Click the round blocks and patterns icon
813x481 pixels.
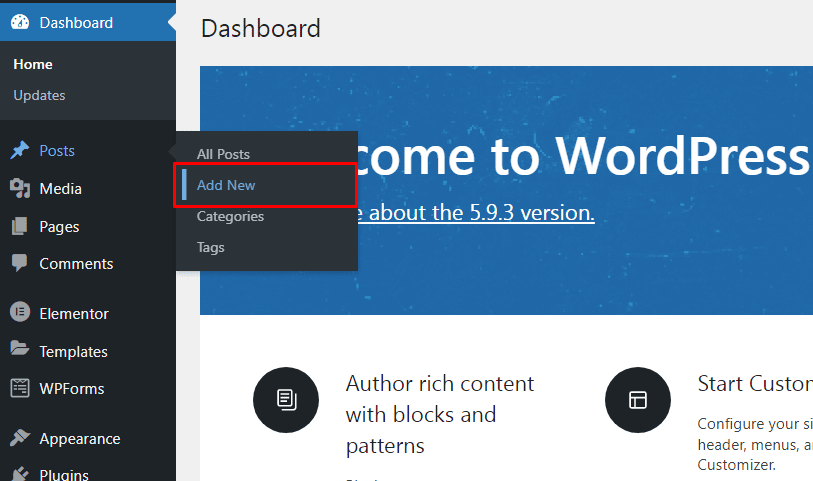286,400
